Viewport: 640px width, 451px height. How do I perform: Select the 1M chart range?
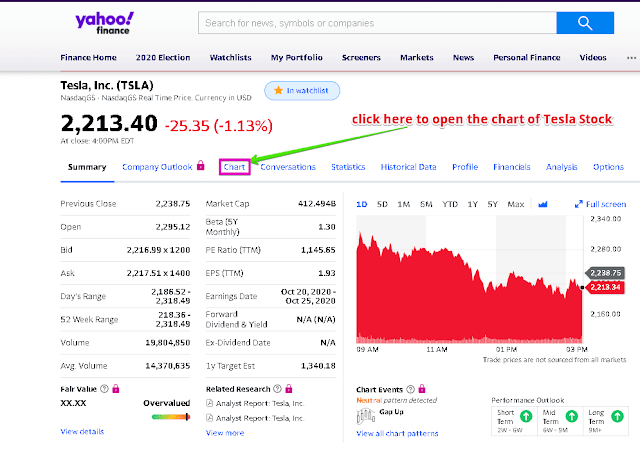tap(404, 204)
